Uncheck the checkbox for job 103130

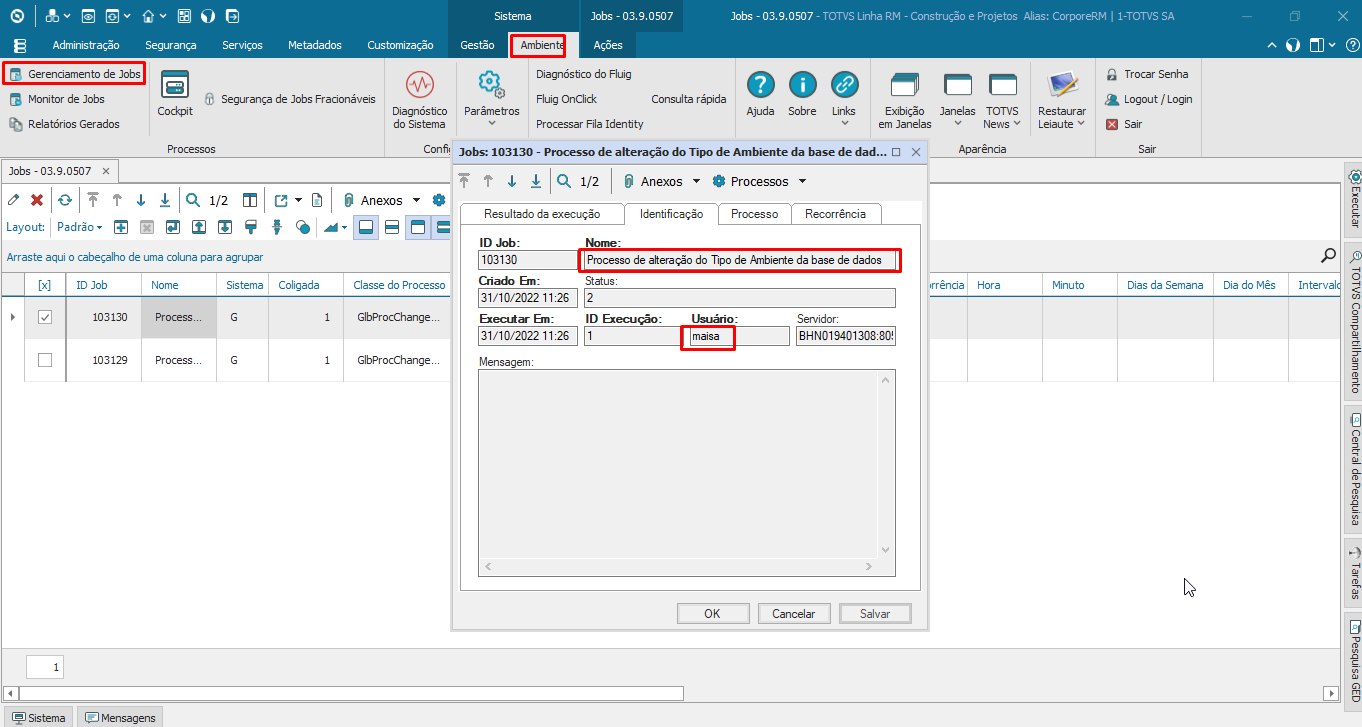tap(45, 317)
